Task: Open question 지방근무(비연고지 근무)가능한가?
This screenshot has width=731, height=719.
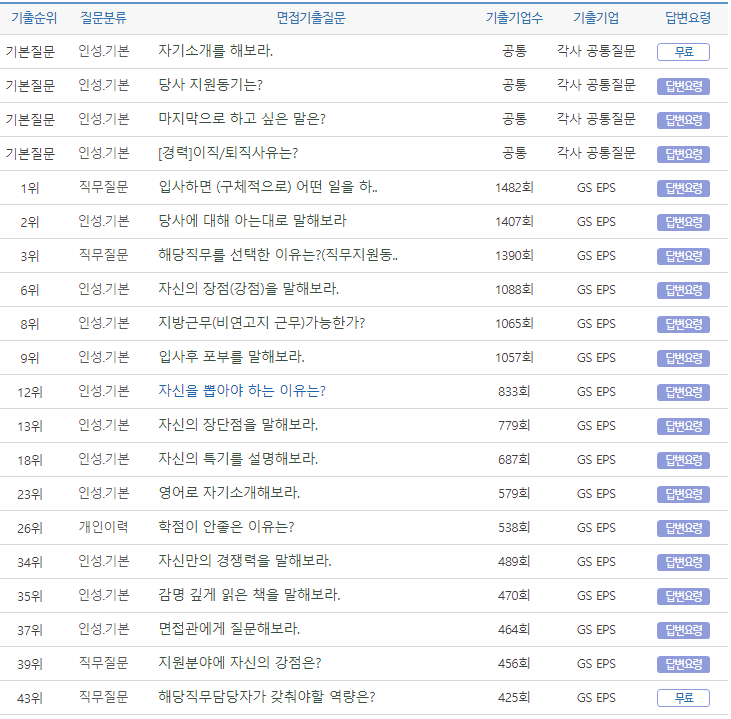Action: point(261,323)
